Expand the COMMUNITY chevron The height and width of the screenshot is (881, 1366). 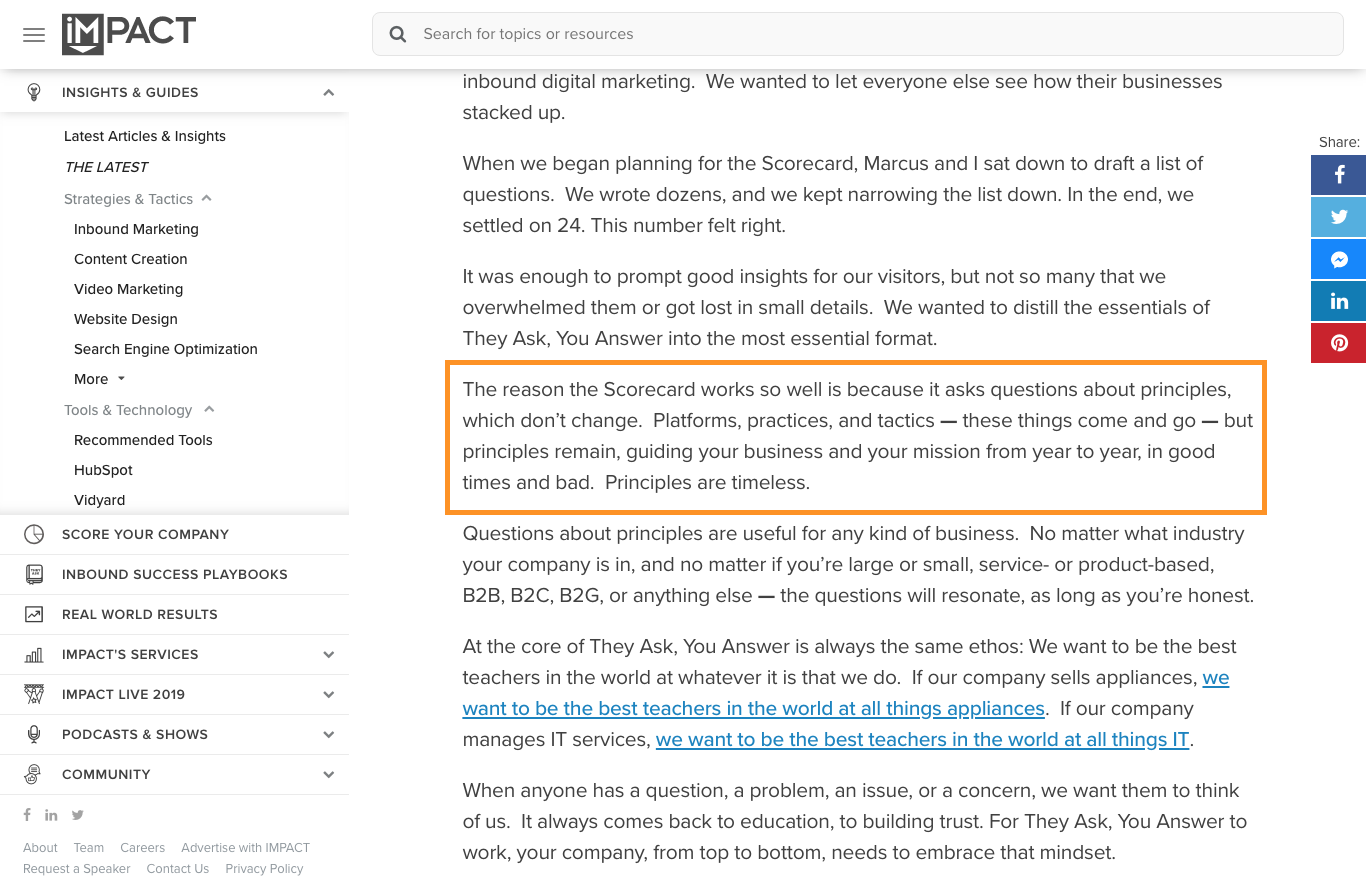pos(328,774)
